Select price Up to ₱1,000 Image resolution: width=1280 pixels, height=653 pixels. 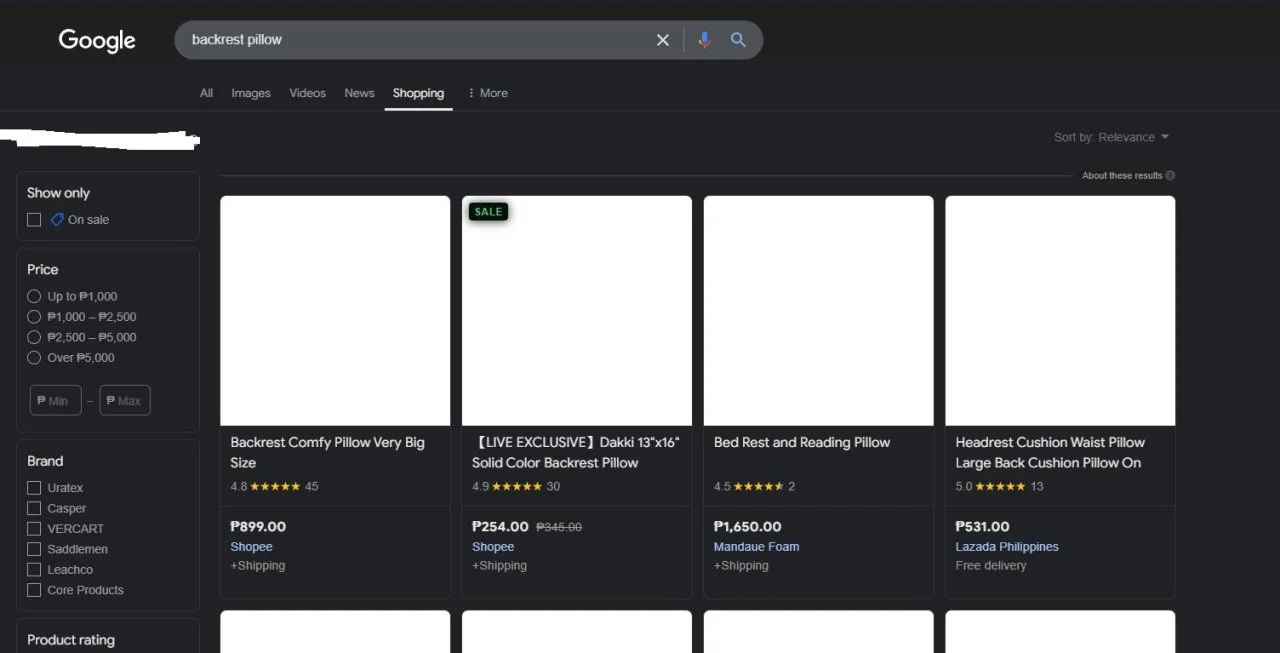[34, 297]
